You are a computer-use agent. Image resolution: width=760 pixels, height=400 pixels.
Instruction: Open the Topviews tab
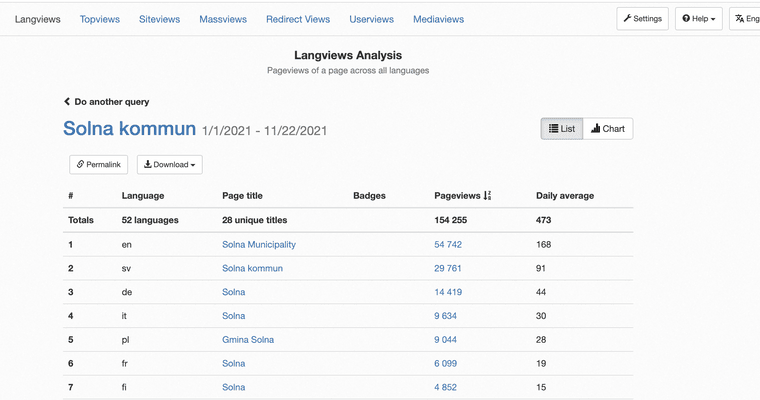100,19
